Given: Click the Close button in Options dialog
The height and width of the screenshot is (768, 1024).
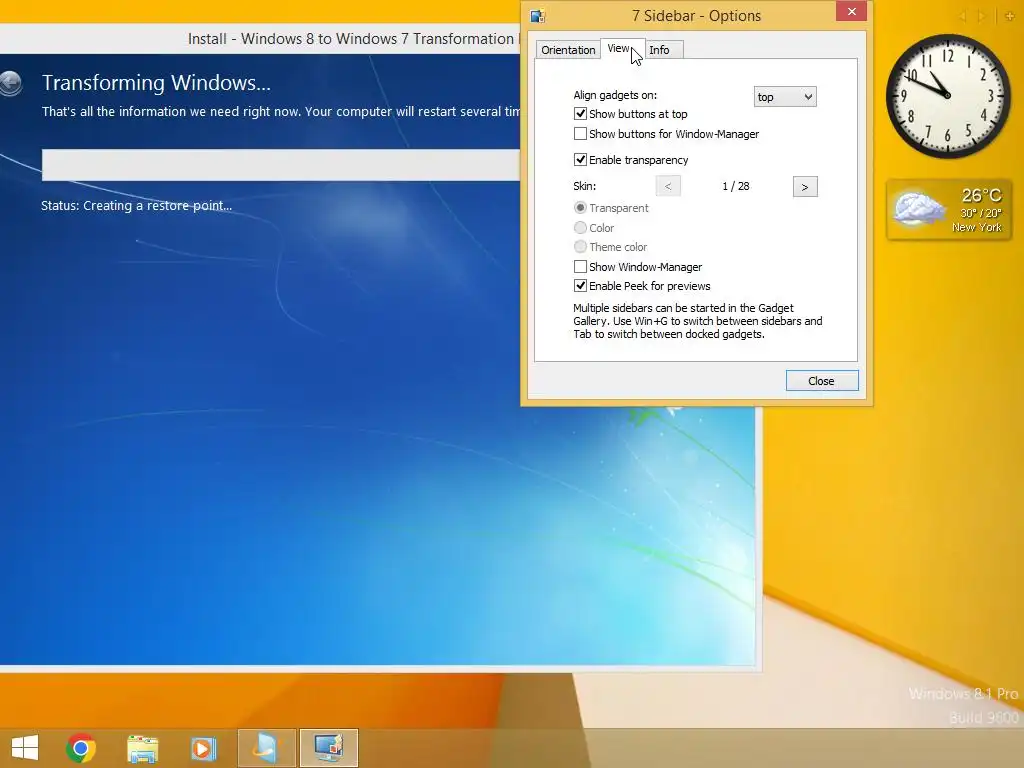Looking at the screenshot, I should click(x=822, y=381).
